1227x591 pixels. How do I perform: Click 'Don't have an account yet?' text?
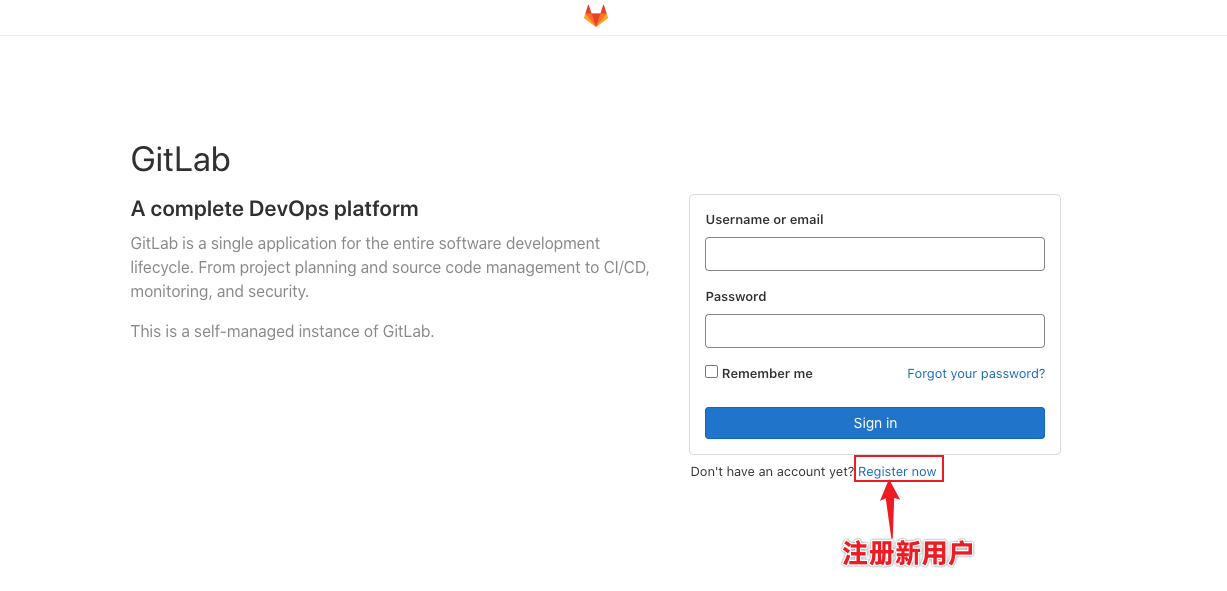(x=772, y=471)
